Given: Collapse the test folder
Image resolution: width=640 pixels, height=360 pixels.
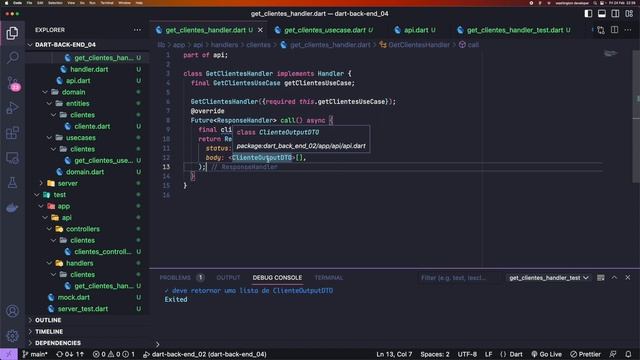Looking at the screenshot, I should (59, 195).
